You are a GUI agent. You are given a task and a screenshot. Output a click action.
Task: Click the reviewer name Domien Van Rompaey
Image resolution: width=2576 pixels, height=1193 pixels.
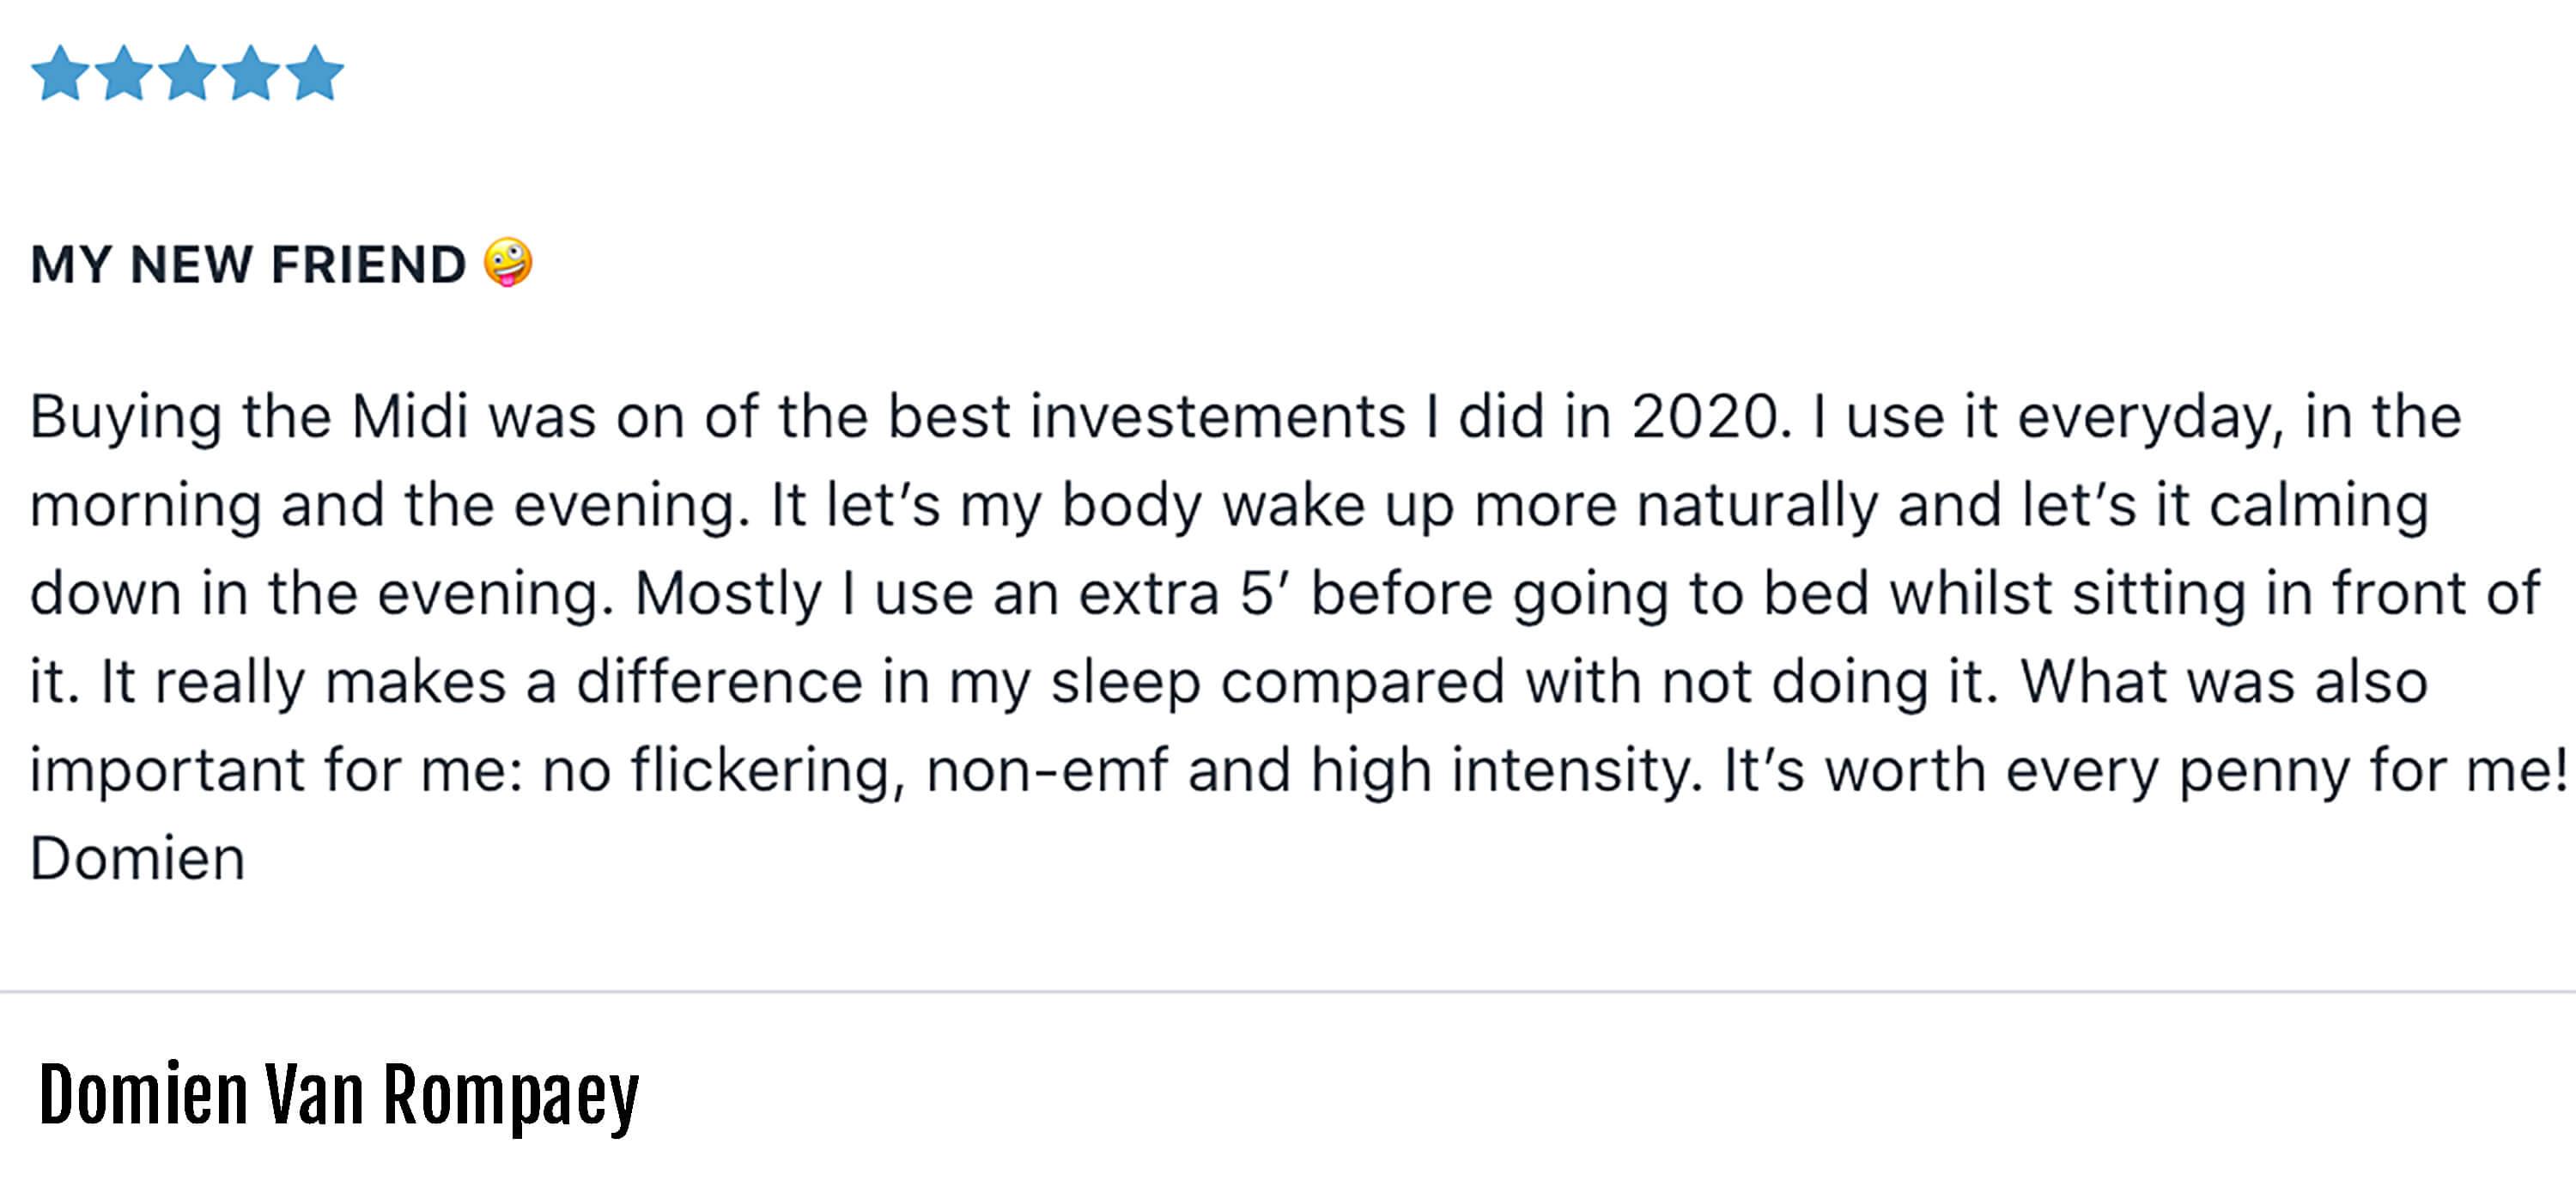[339, 1098]
